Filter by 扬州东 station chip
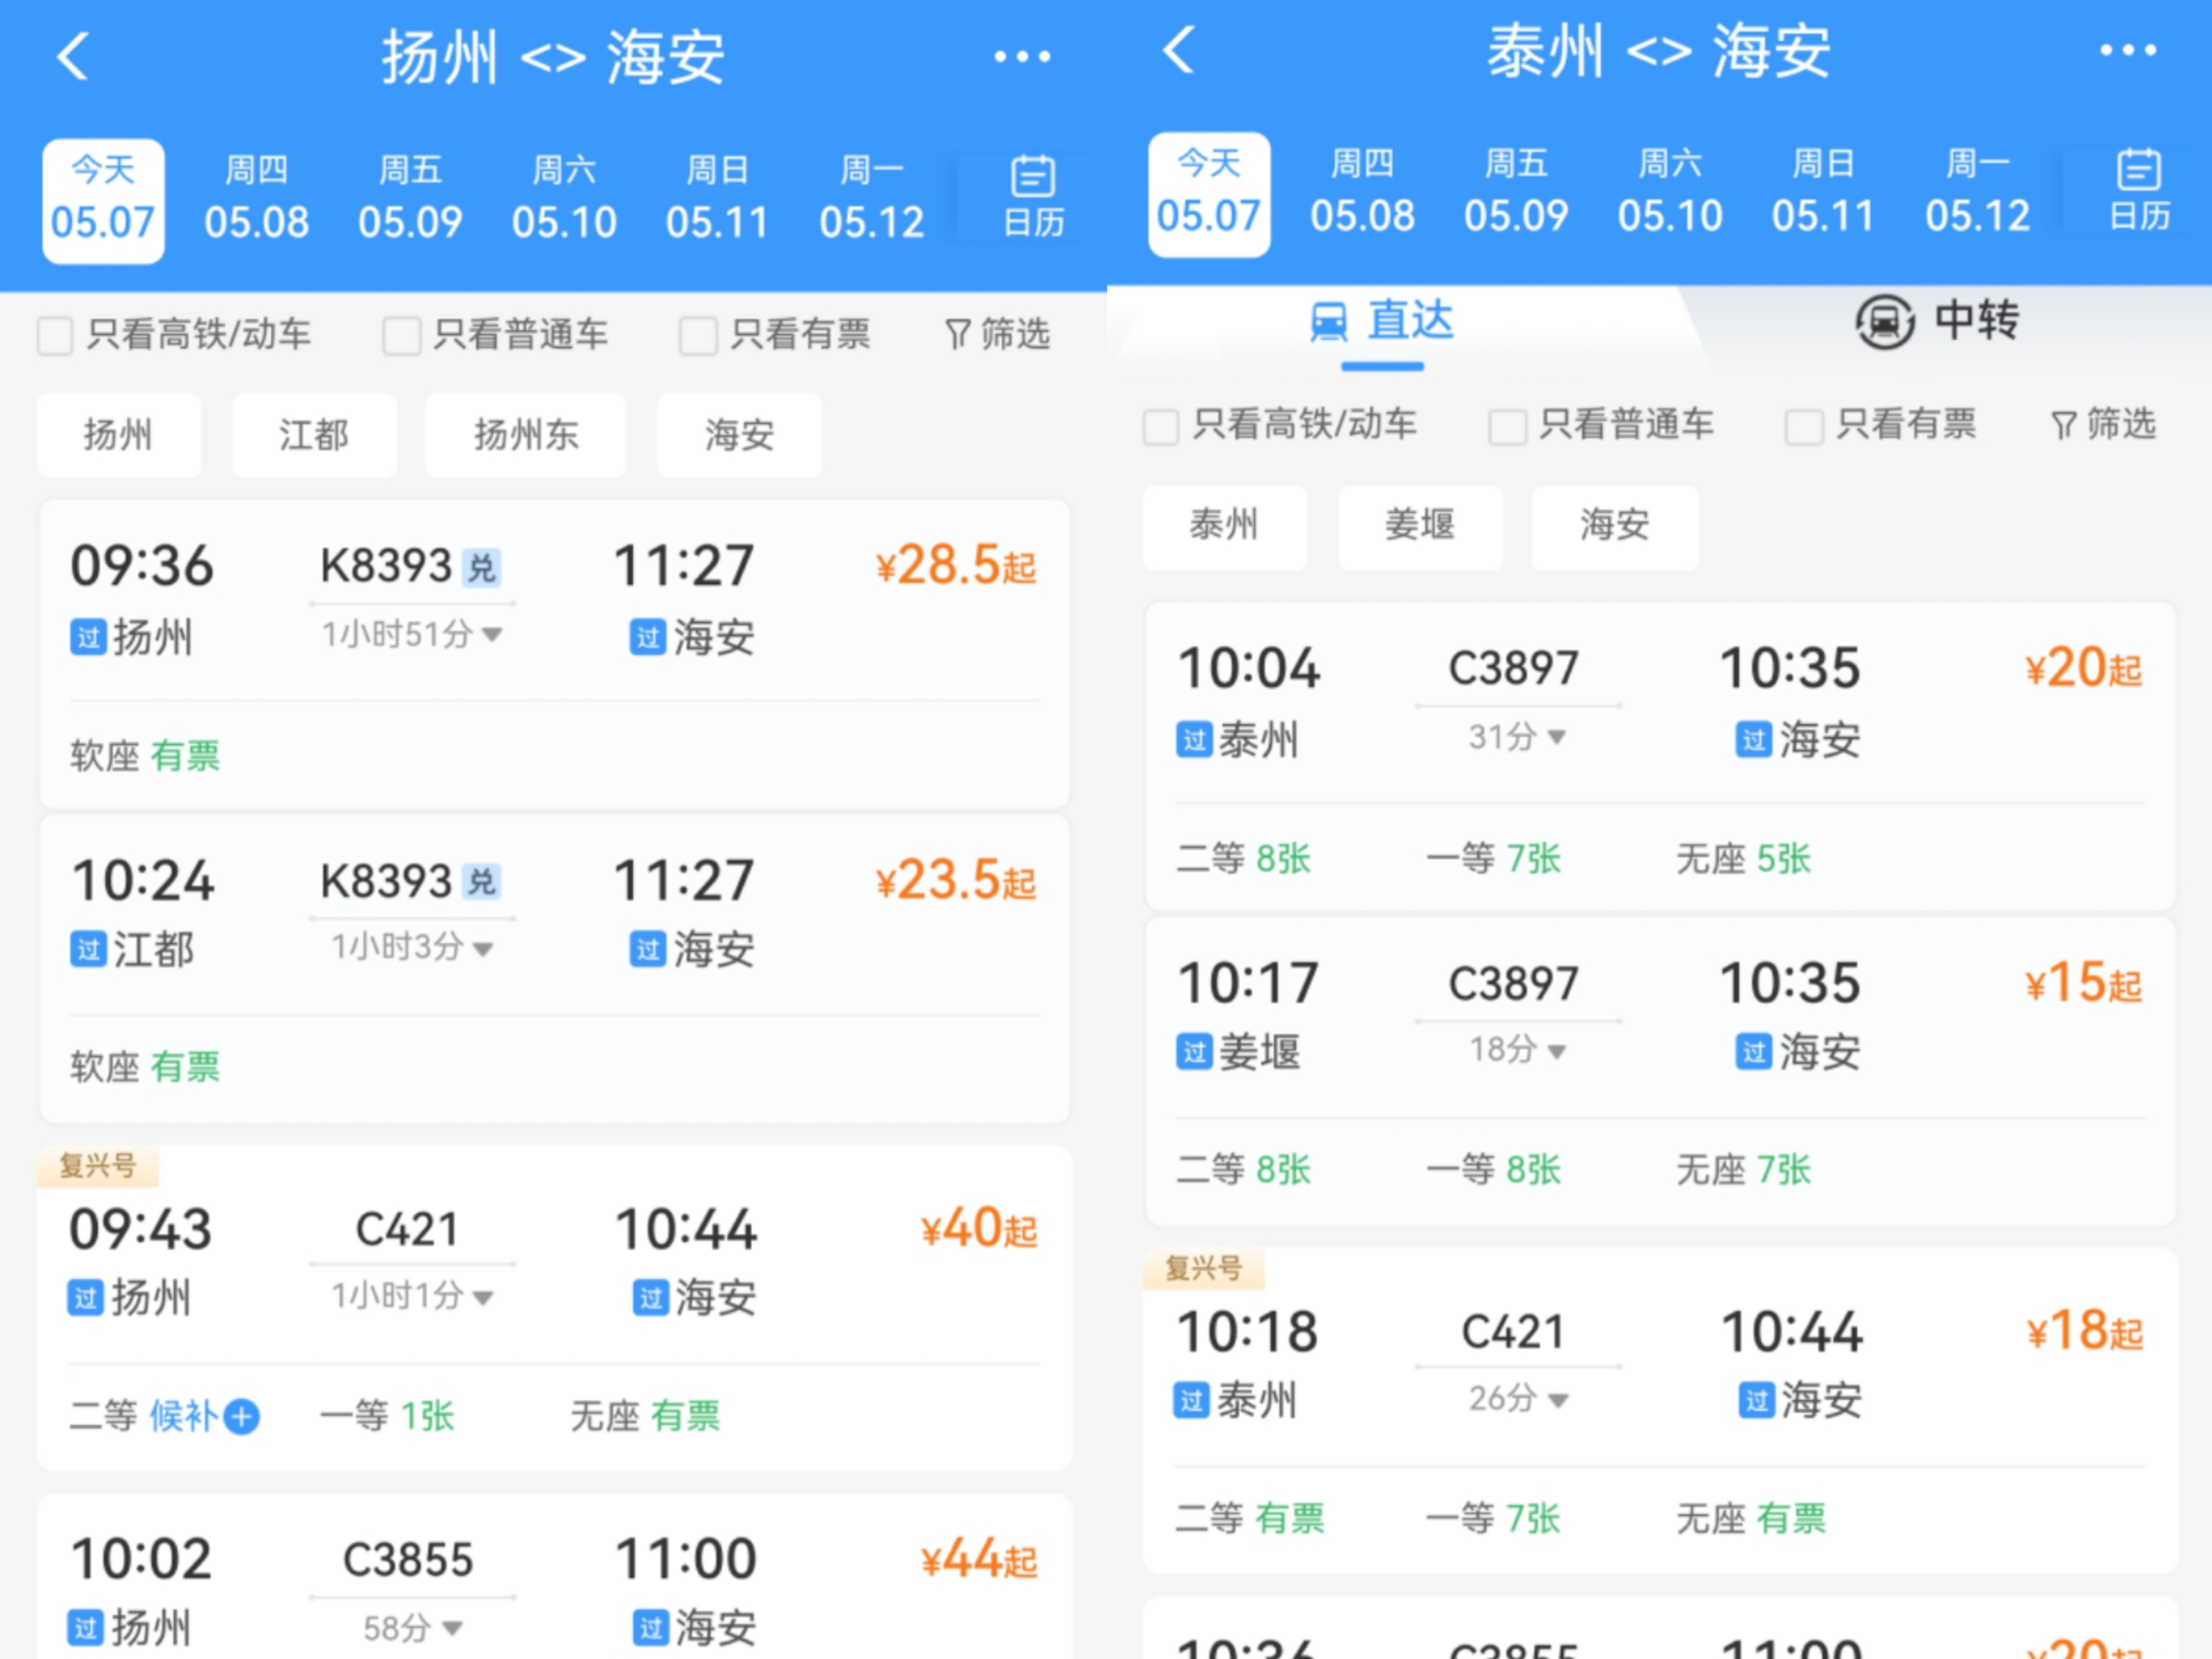The height and width of the screenshot is (1659, 2212). pyautogui.click(x=526, y=435)
